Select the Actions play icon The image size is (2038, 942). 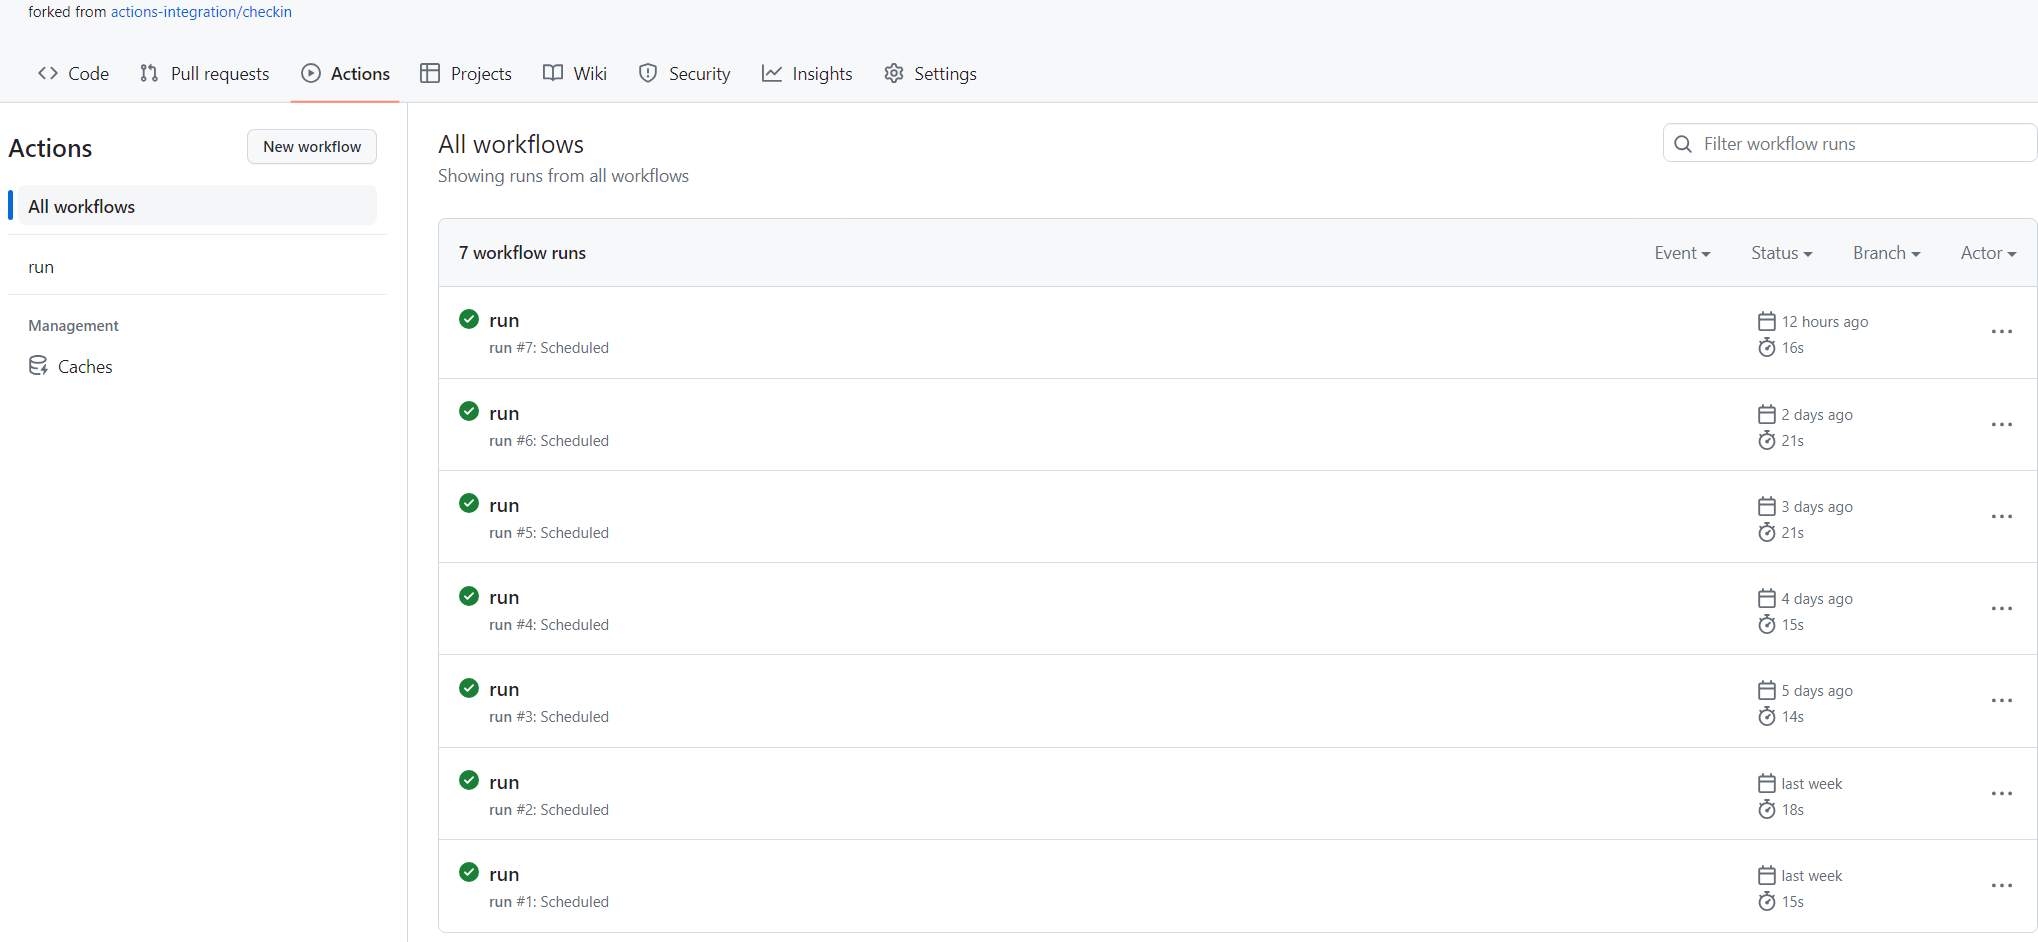(x=311, y=73)
